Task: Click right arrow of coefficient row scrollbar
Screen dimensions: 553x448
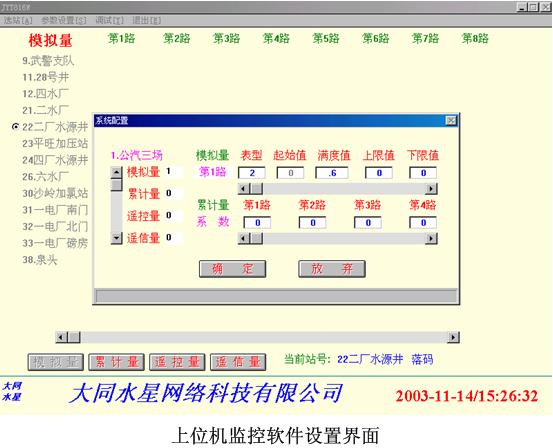Action: click(x=431, y=239)
